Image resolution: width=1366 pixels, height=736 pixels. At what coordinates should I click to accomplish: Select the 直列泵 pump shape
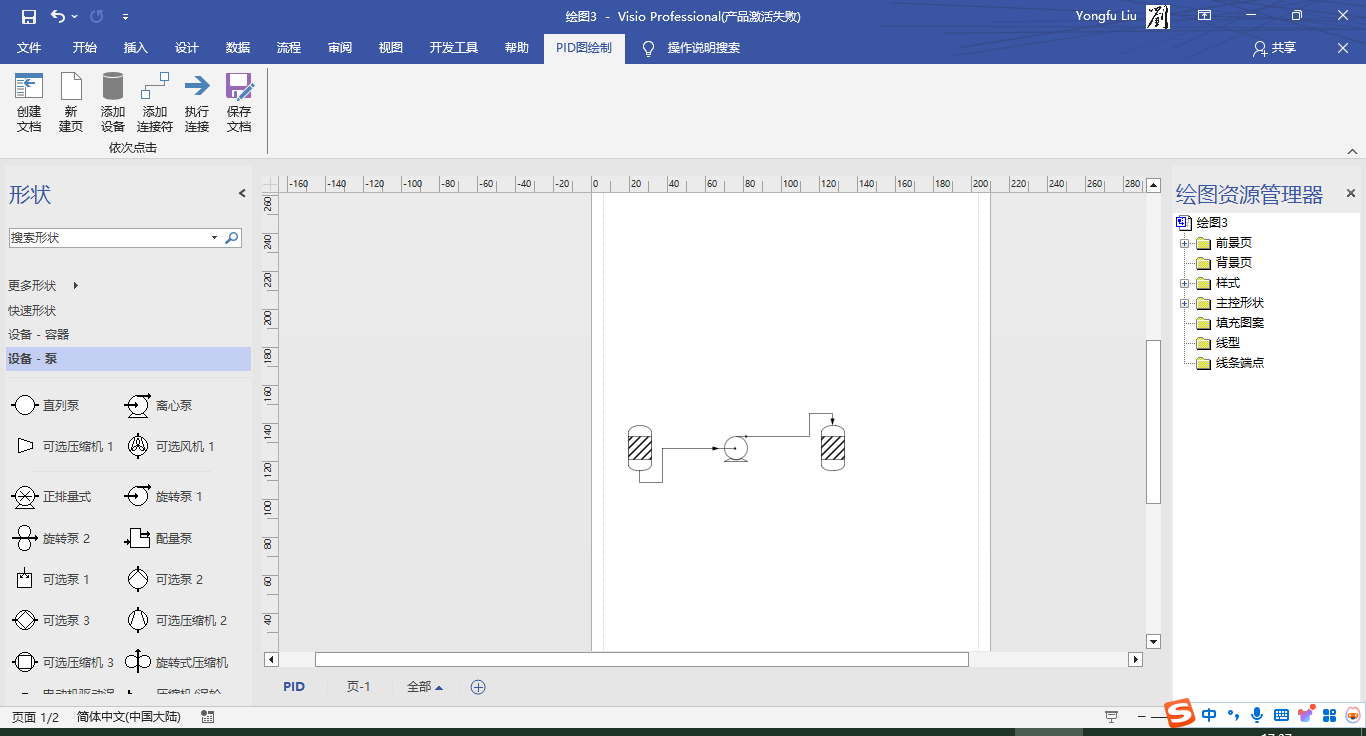[x=46, y=405]
